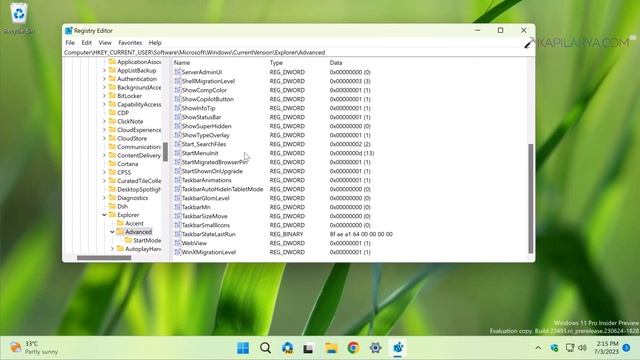Click the StartMode folder icon
640x360 pixels.
tap(128, 240)
